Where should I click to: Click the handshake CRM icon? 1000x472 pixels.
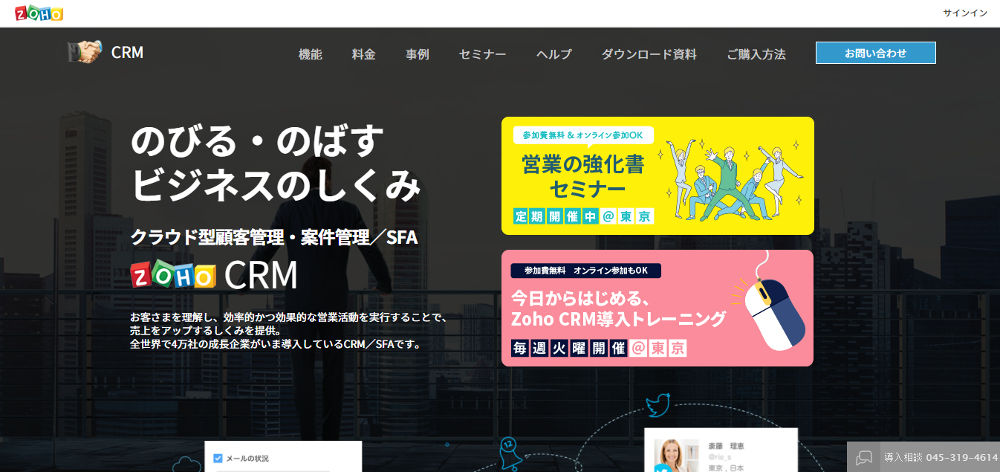tap(85, 52)
